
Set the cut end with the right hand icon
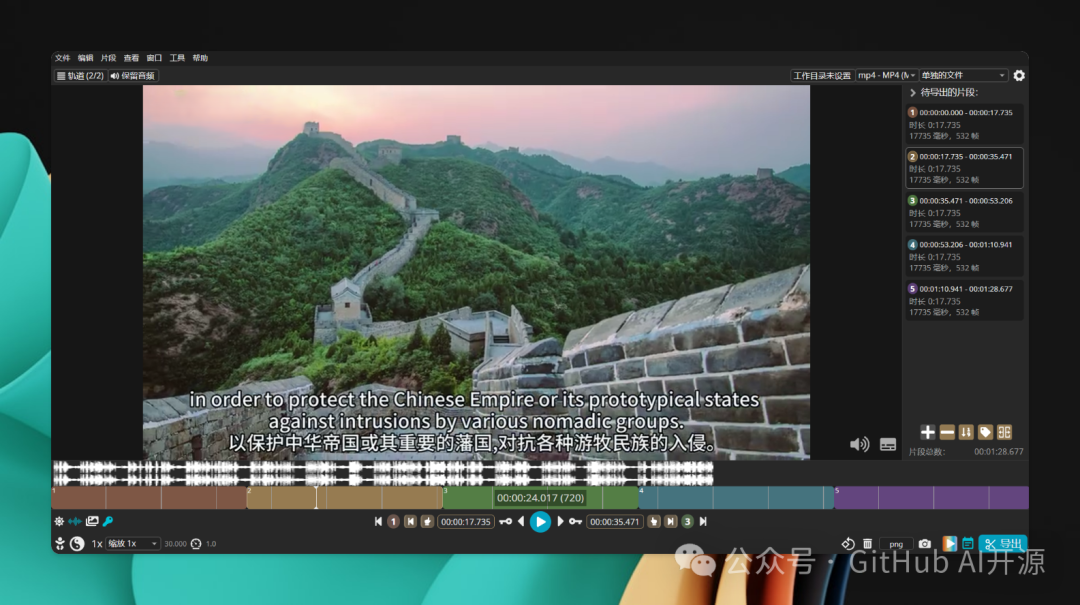tap(654, 522)
